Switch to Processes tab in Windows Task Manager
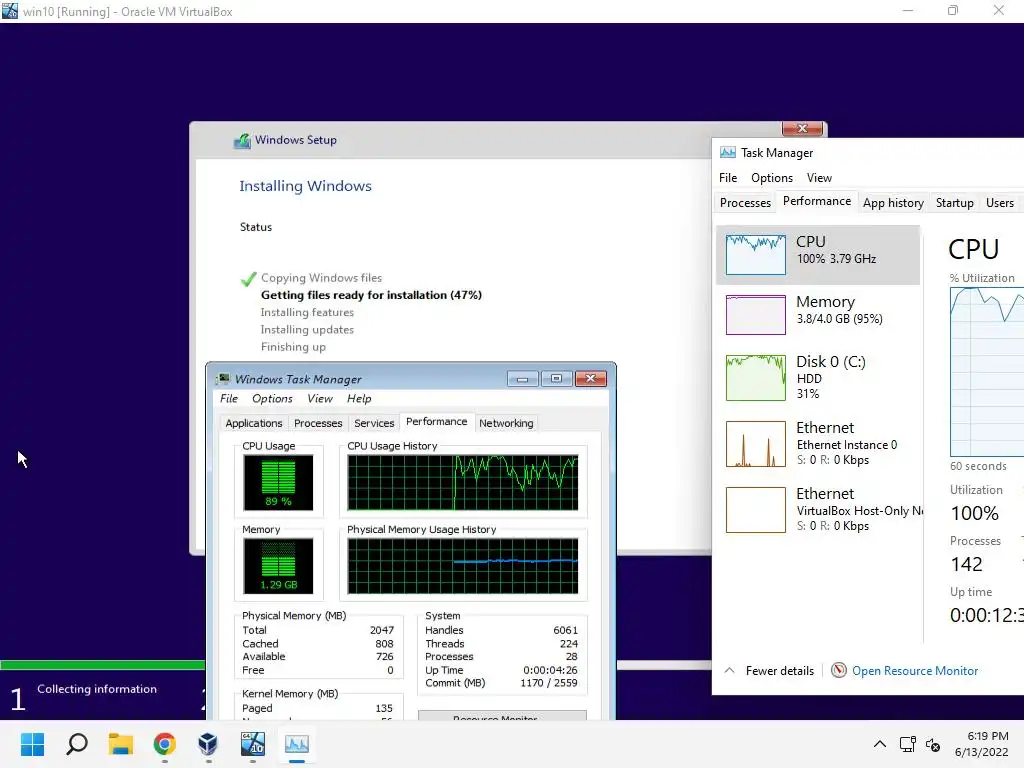The height and width of the screenshot is (768, 1024). coord(318,423)
